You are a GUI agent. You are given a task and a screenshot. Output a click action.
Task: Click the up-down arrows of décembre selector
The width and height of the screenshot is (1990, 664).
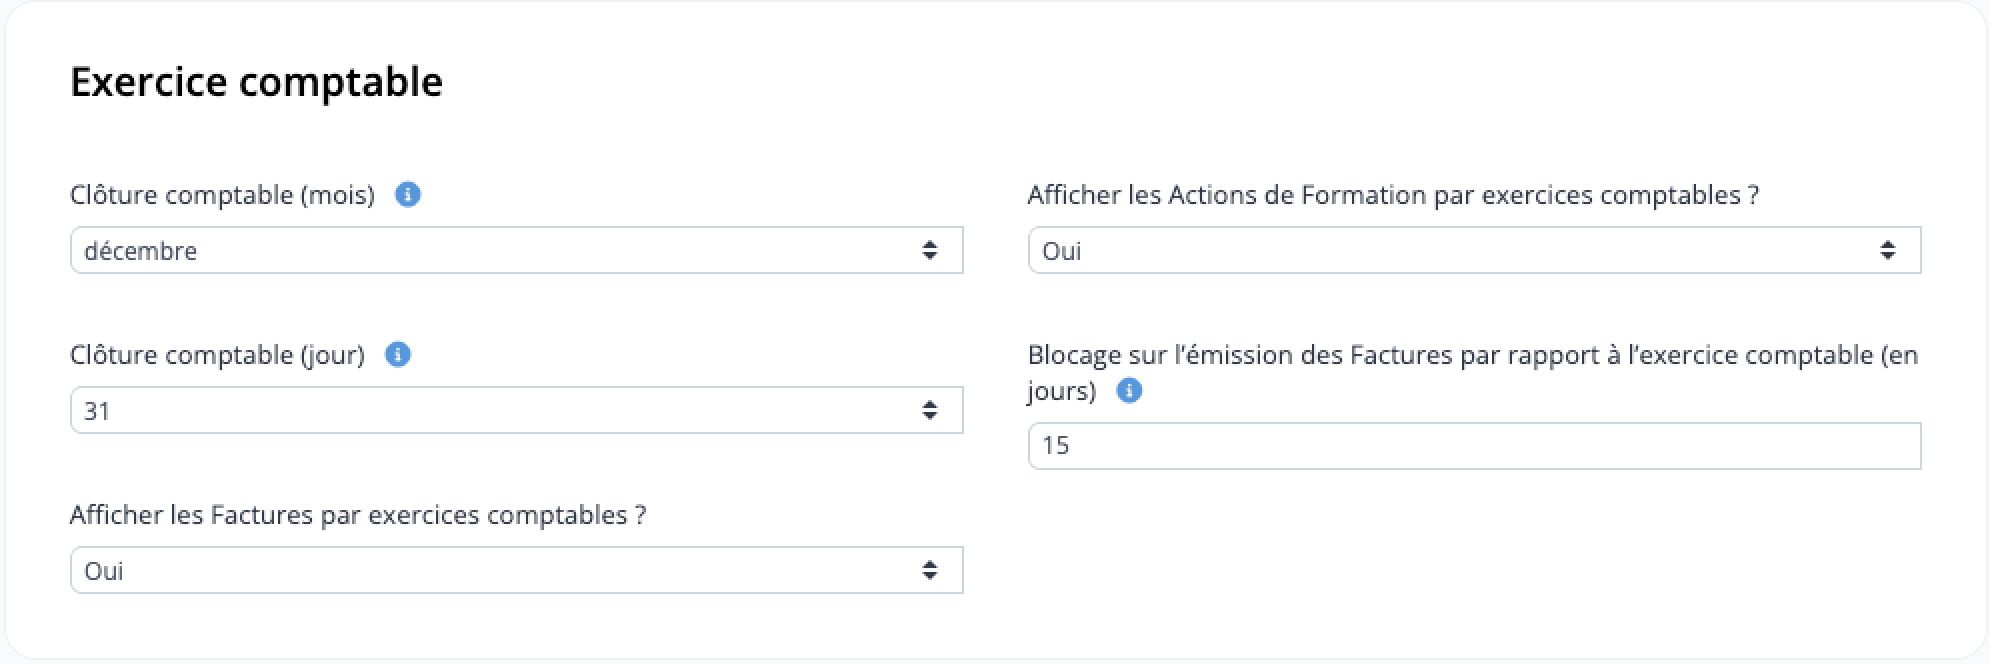point(930,250)
